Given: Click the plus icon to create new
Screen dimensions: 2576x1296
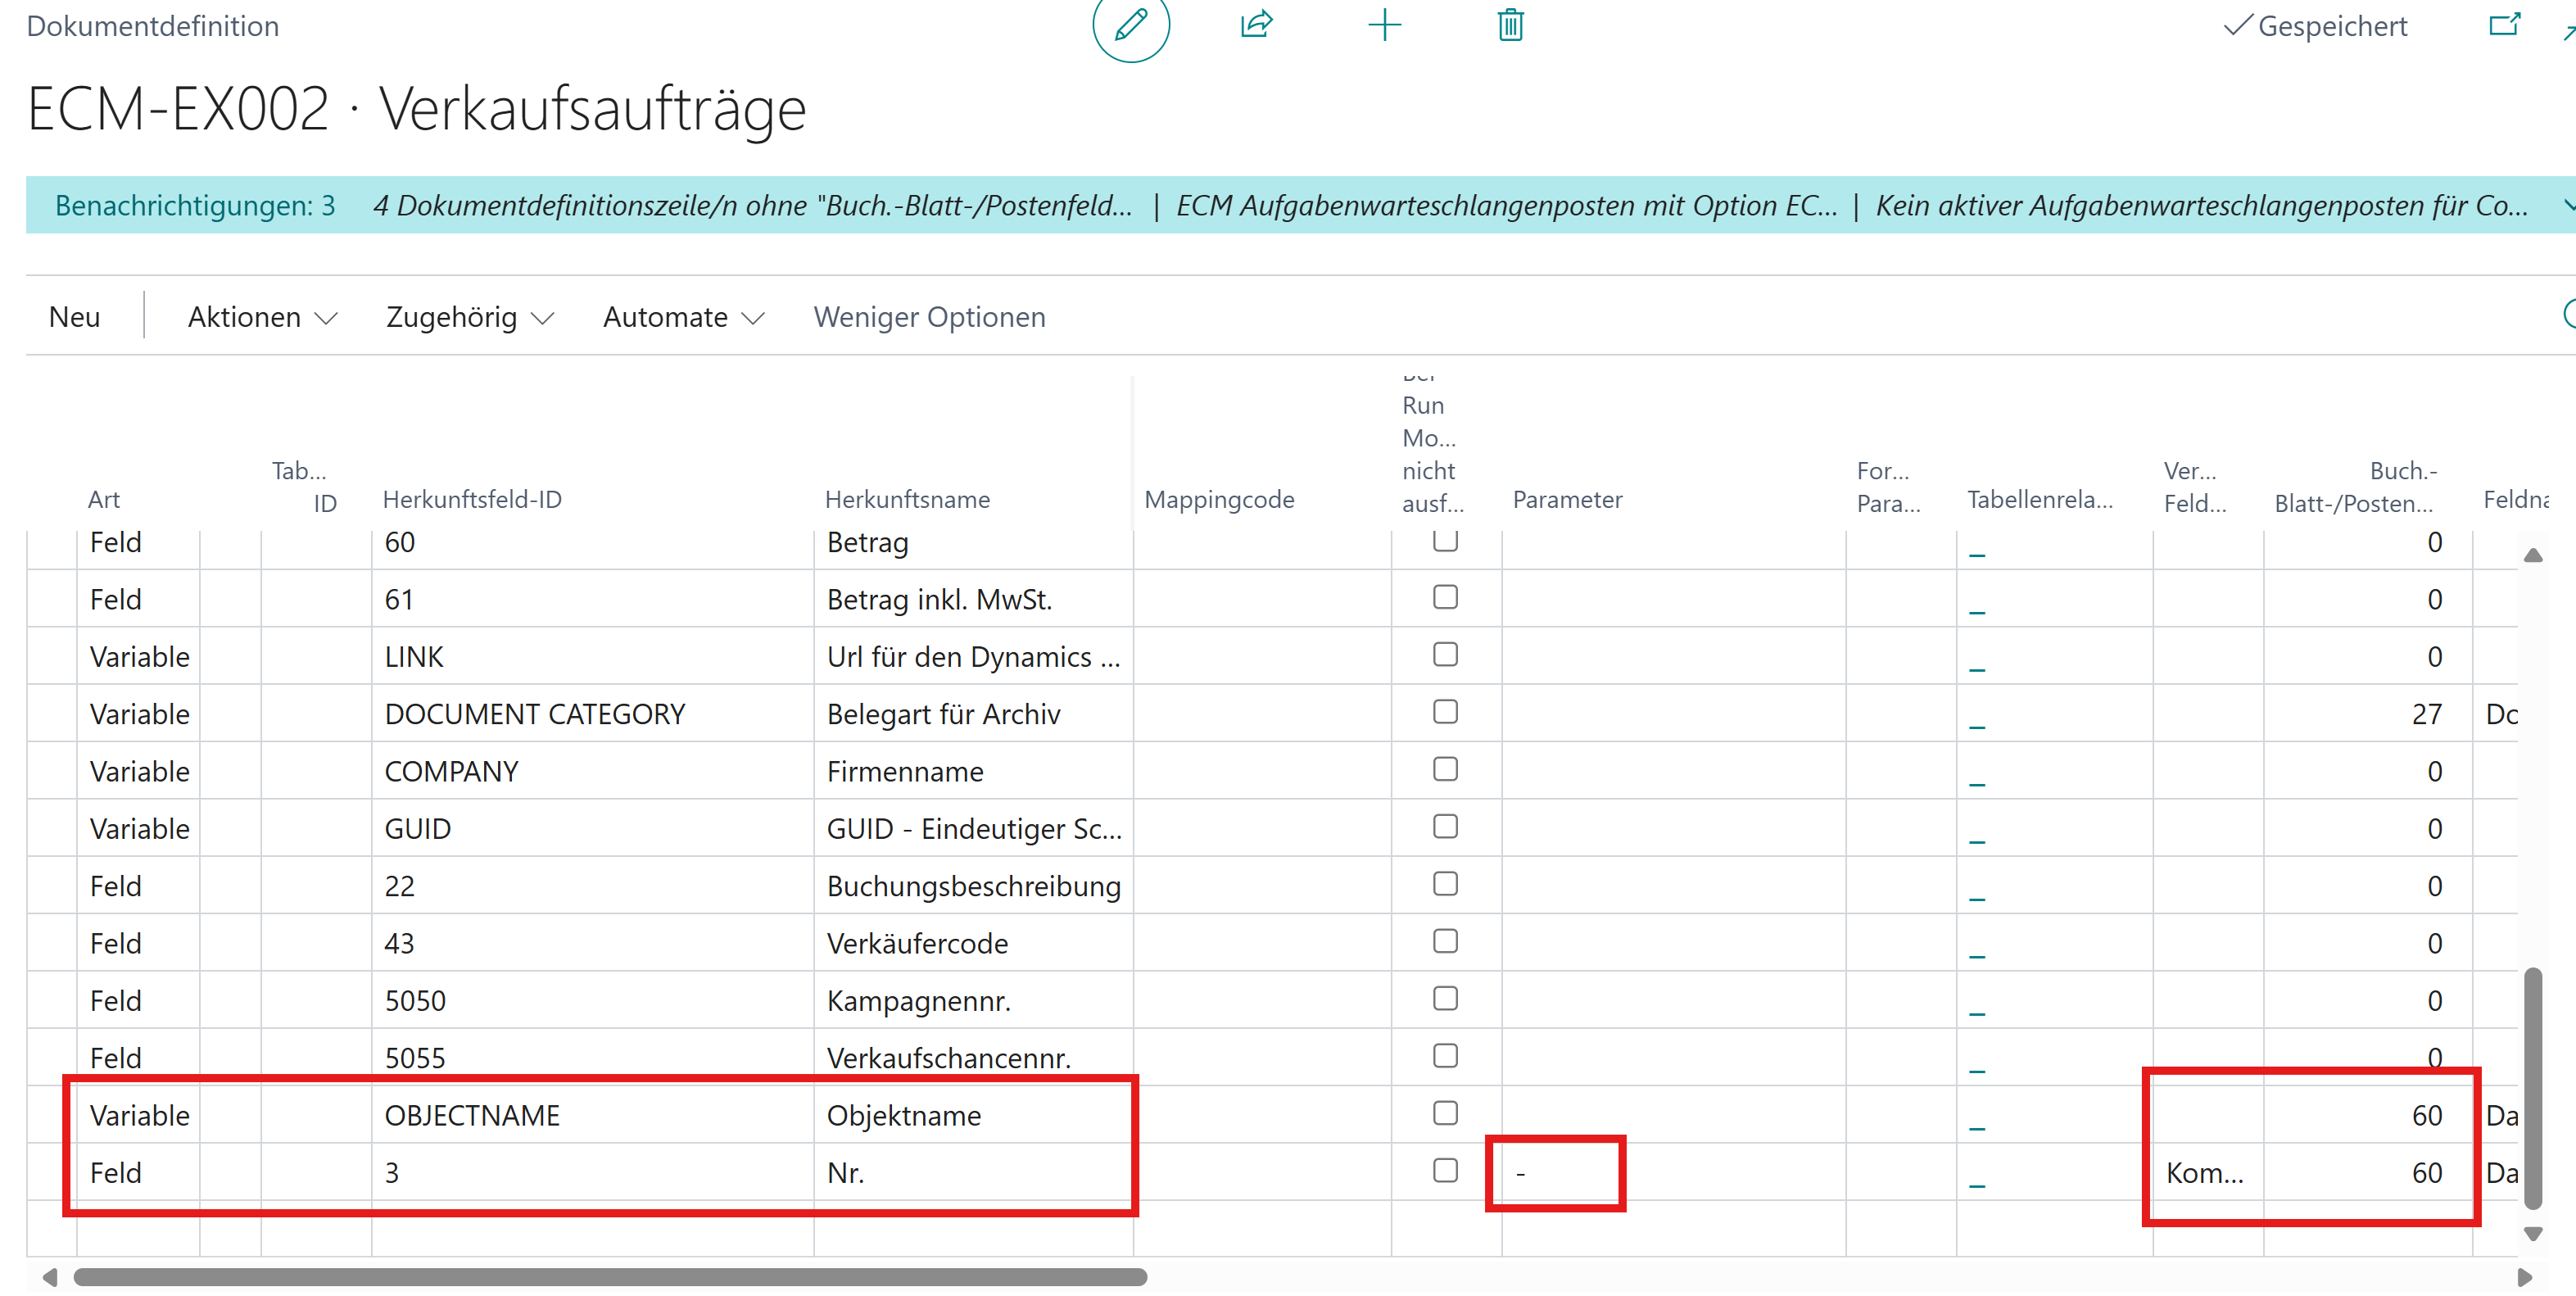Looking at the screenshot, I should click(1384, 24).
